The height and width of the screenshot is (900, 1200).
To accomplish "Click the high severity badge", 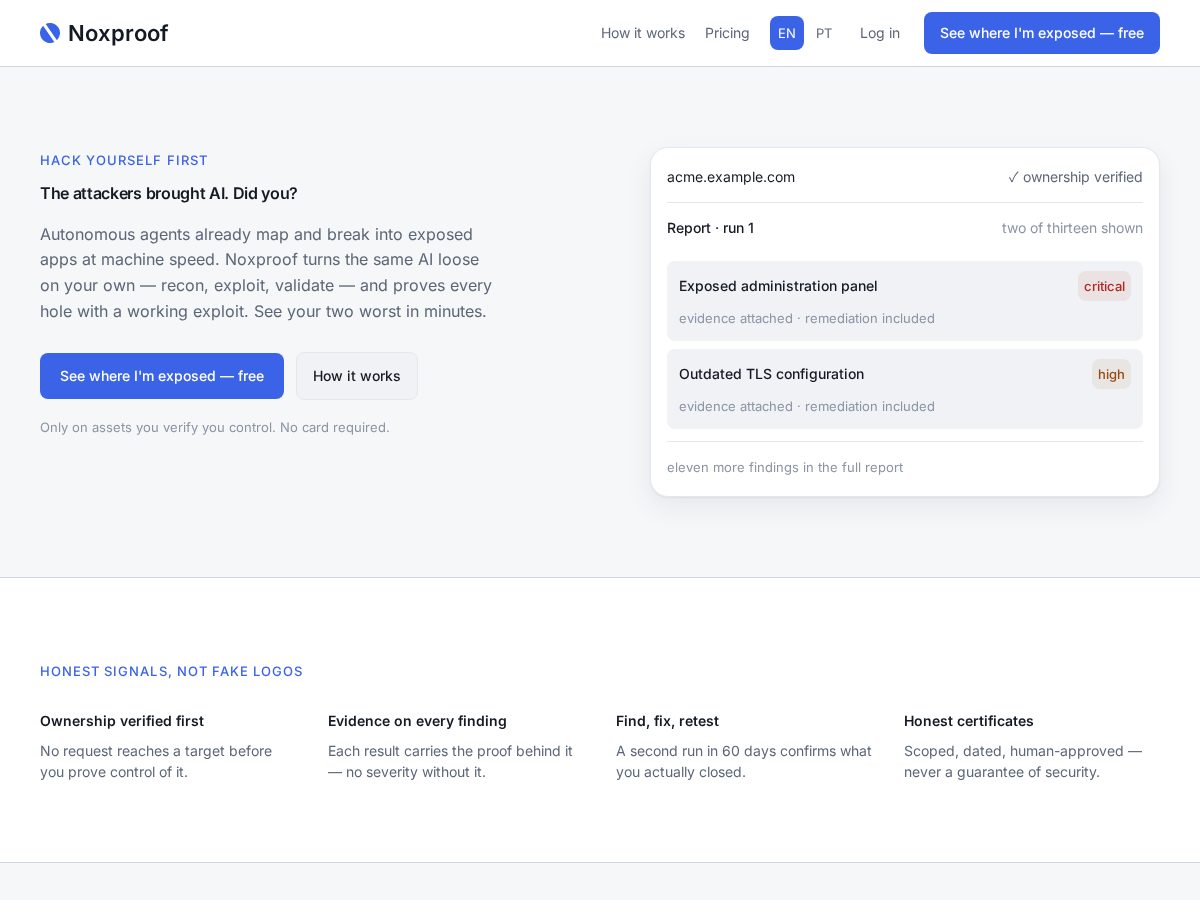I will (x=1111, y=374).
